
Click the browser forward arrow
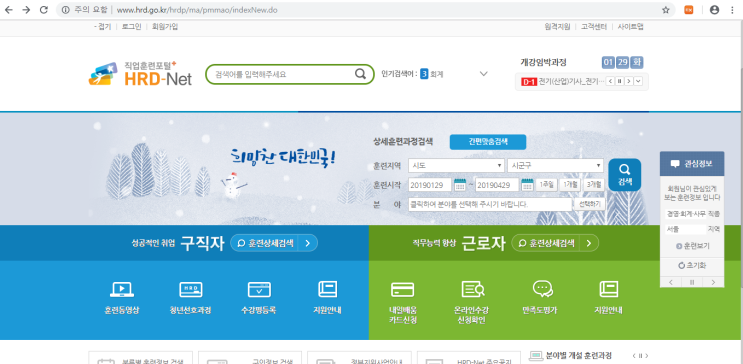click(x=26, y=10)
